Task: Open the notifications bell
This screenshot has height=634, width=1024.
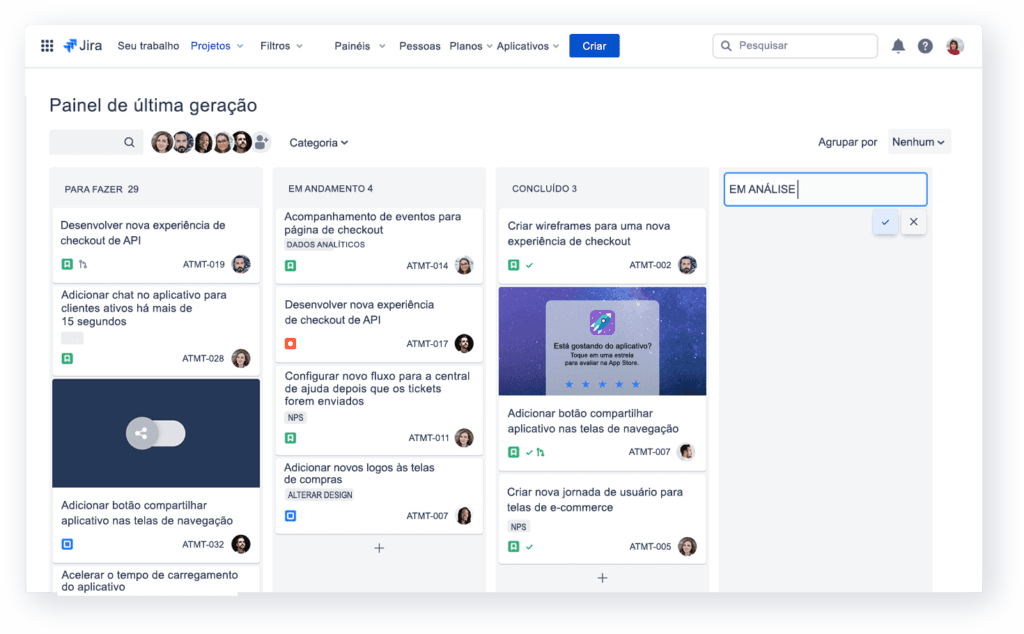Action: [898, 45]
